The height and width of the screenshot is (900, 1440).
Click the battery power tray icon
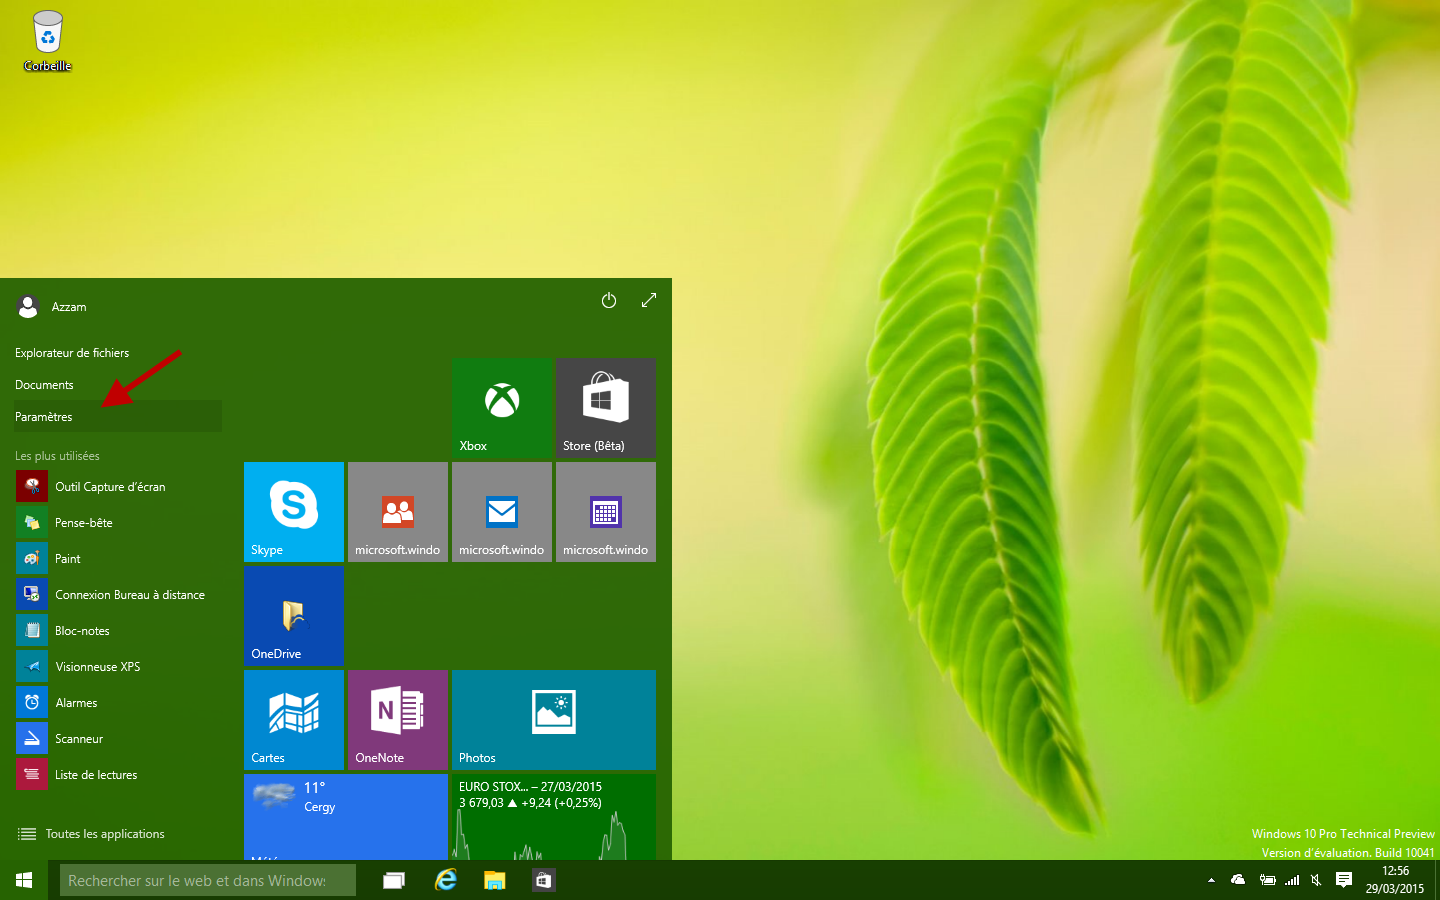tap(1267, 880)
